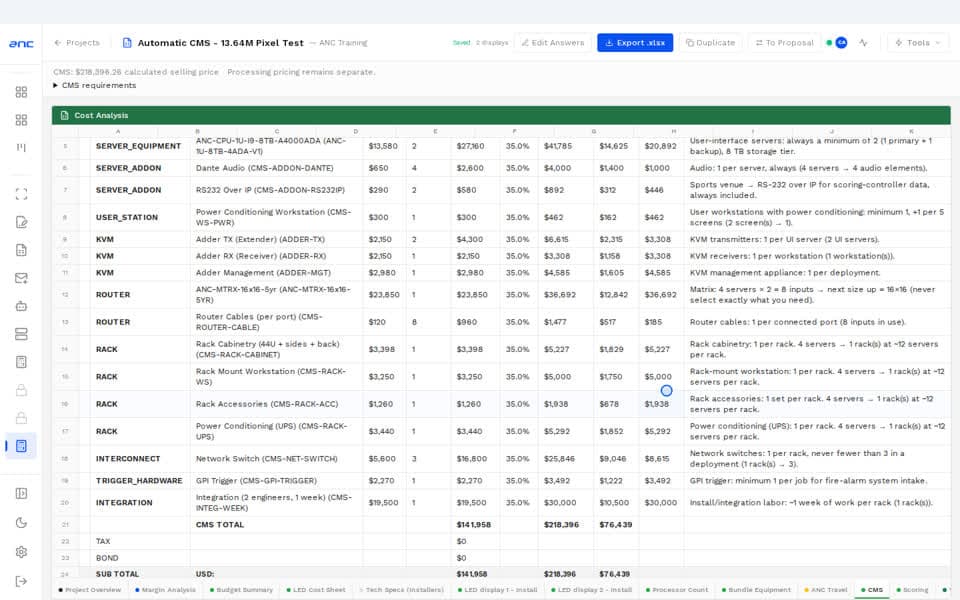Image resolution: width=960 pixels, height=600 pixels.
Task: Select the TRIGGER_HARDWARE category cell
Action: [140, 481]
